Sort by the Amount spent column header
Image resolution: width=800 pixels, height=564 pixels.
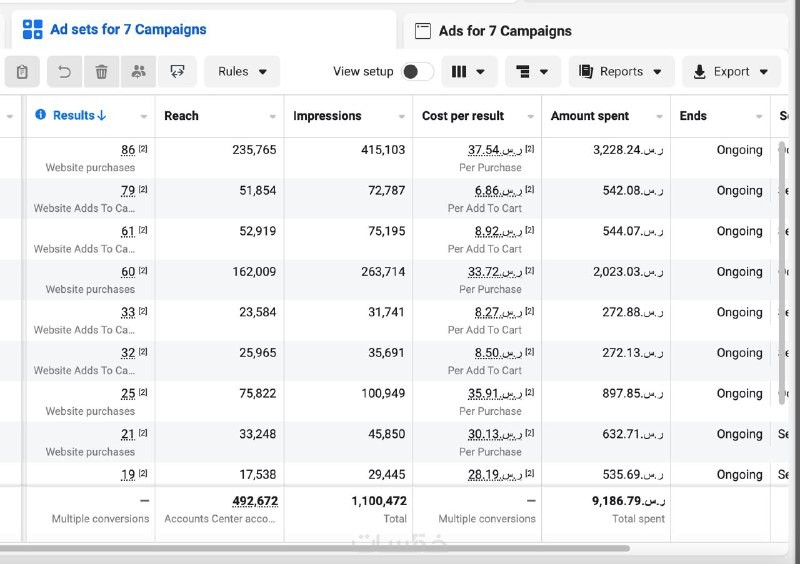[590, 116]
